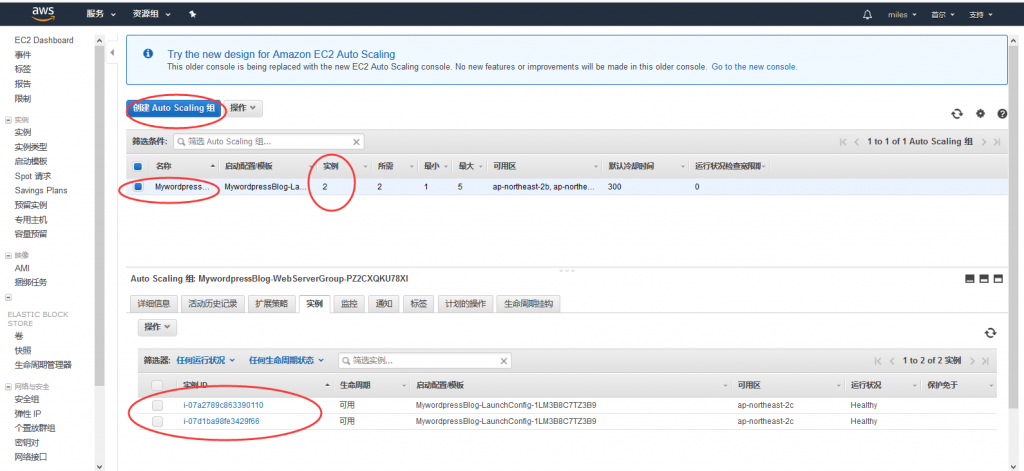
Task: Toggle select-all checkbox in instances table
Action: [x=157, y=385]
